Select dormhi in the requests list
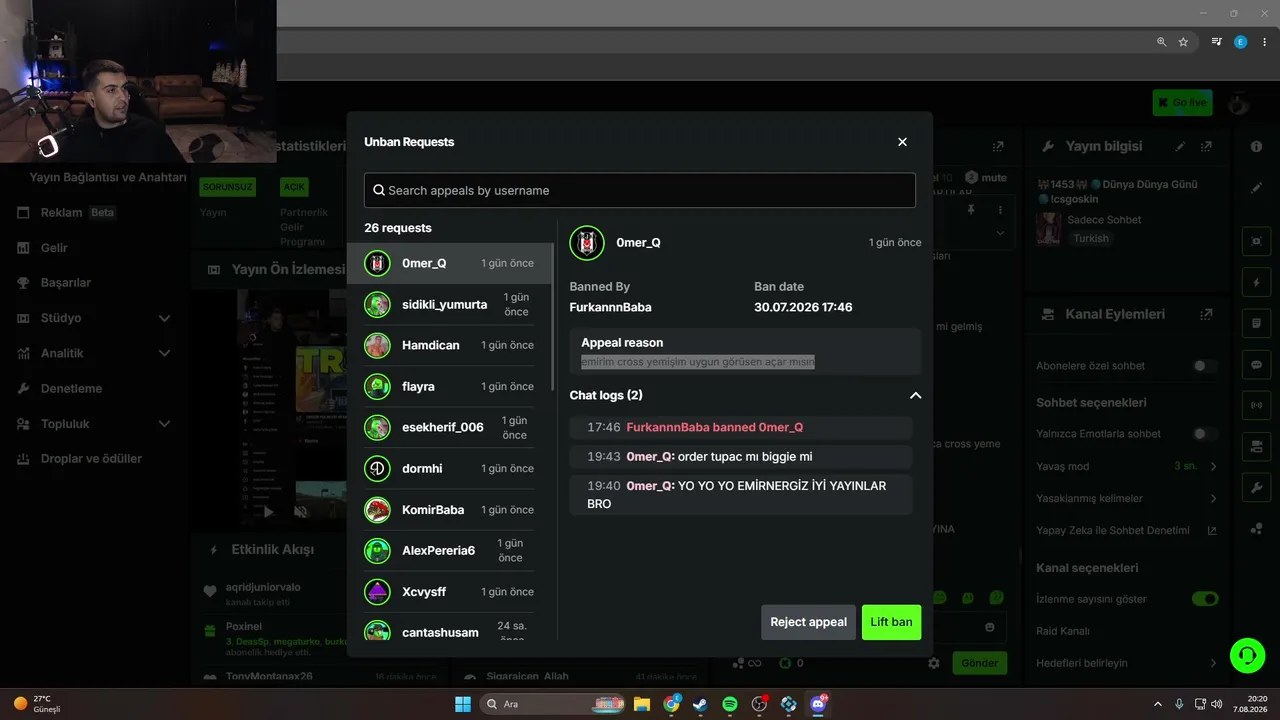The width and height of the screenshot is (1280, 720). [449, 468]
